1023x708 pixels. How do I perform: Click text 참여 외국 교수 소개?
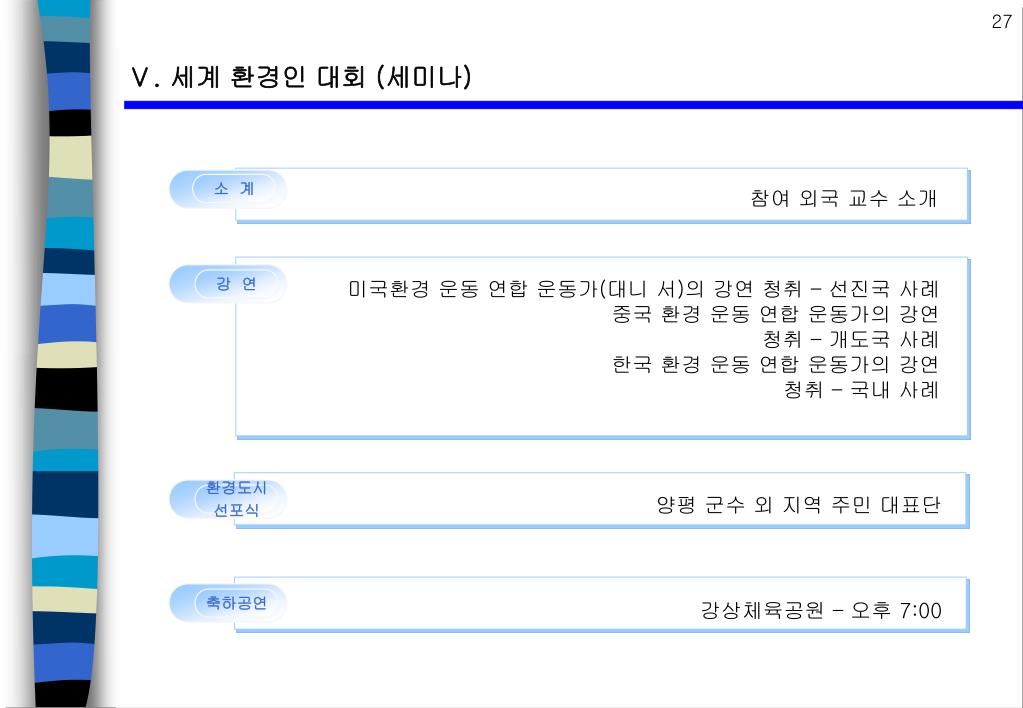pos(844,198)
